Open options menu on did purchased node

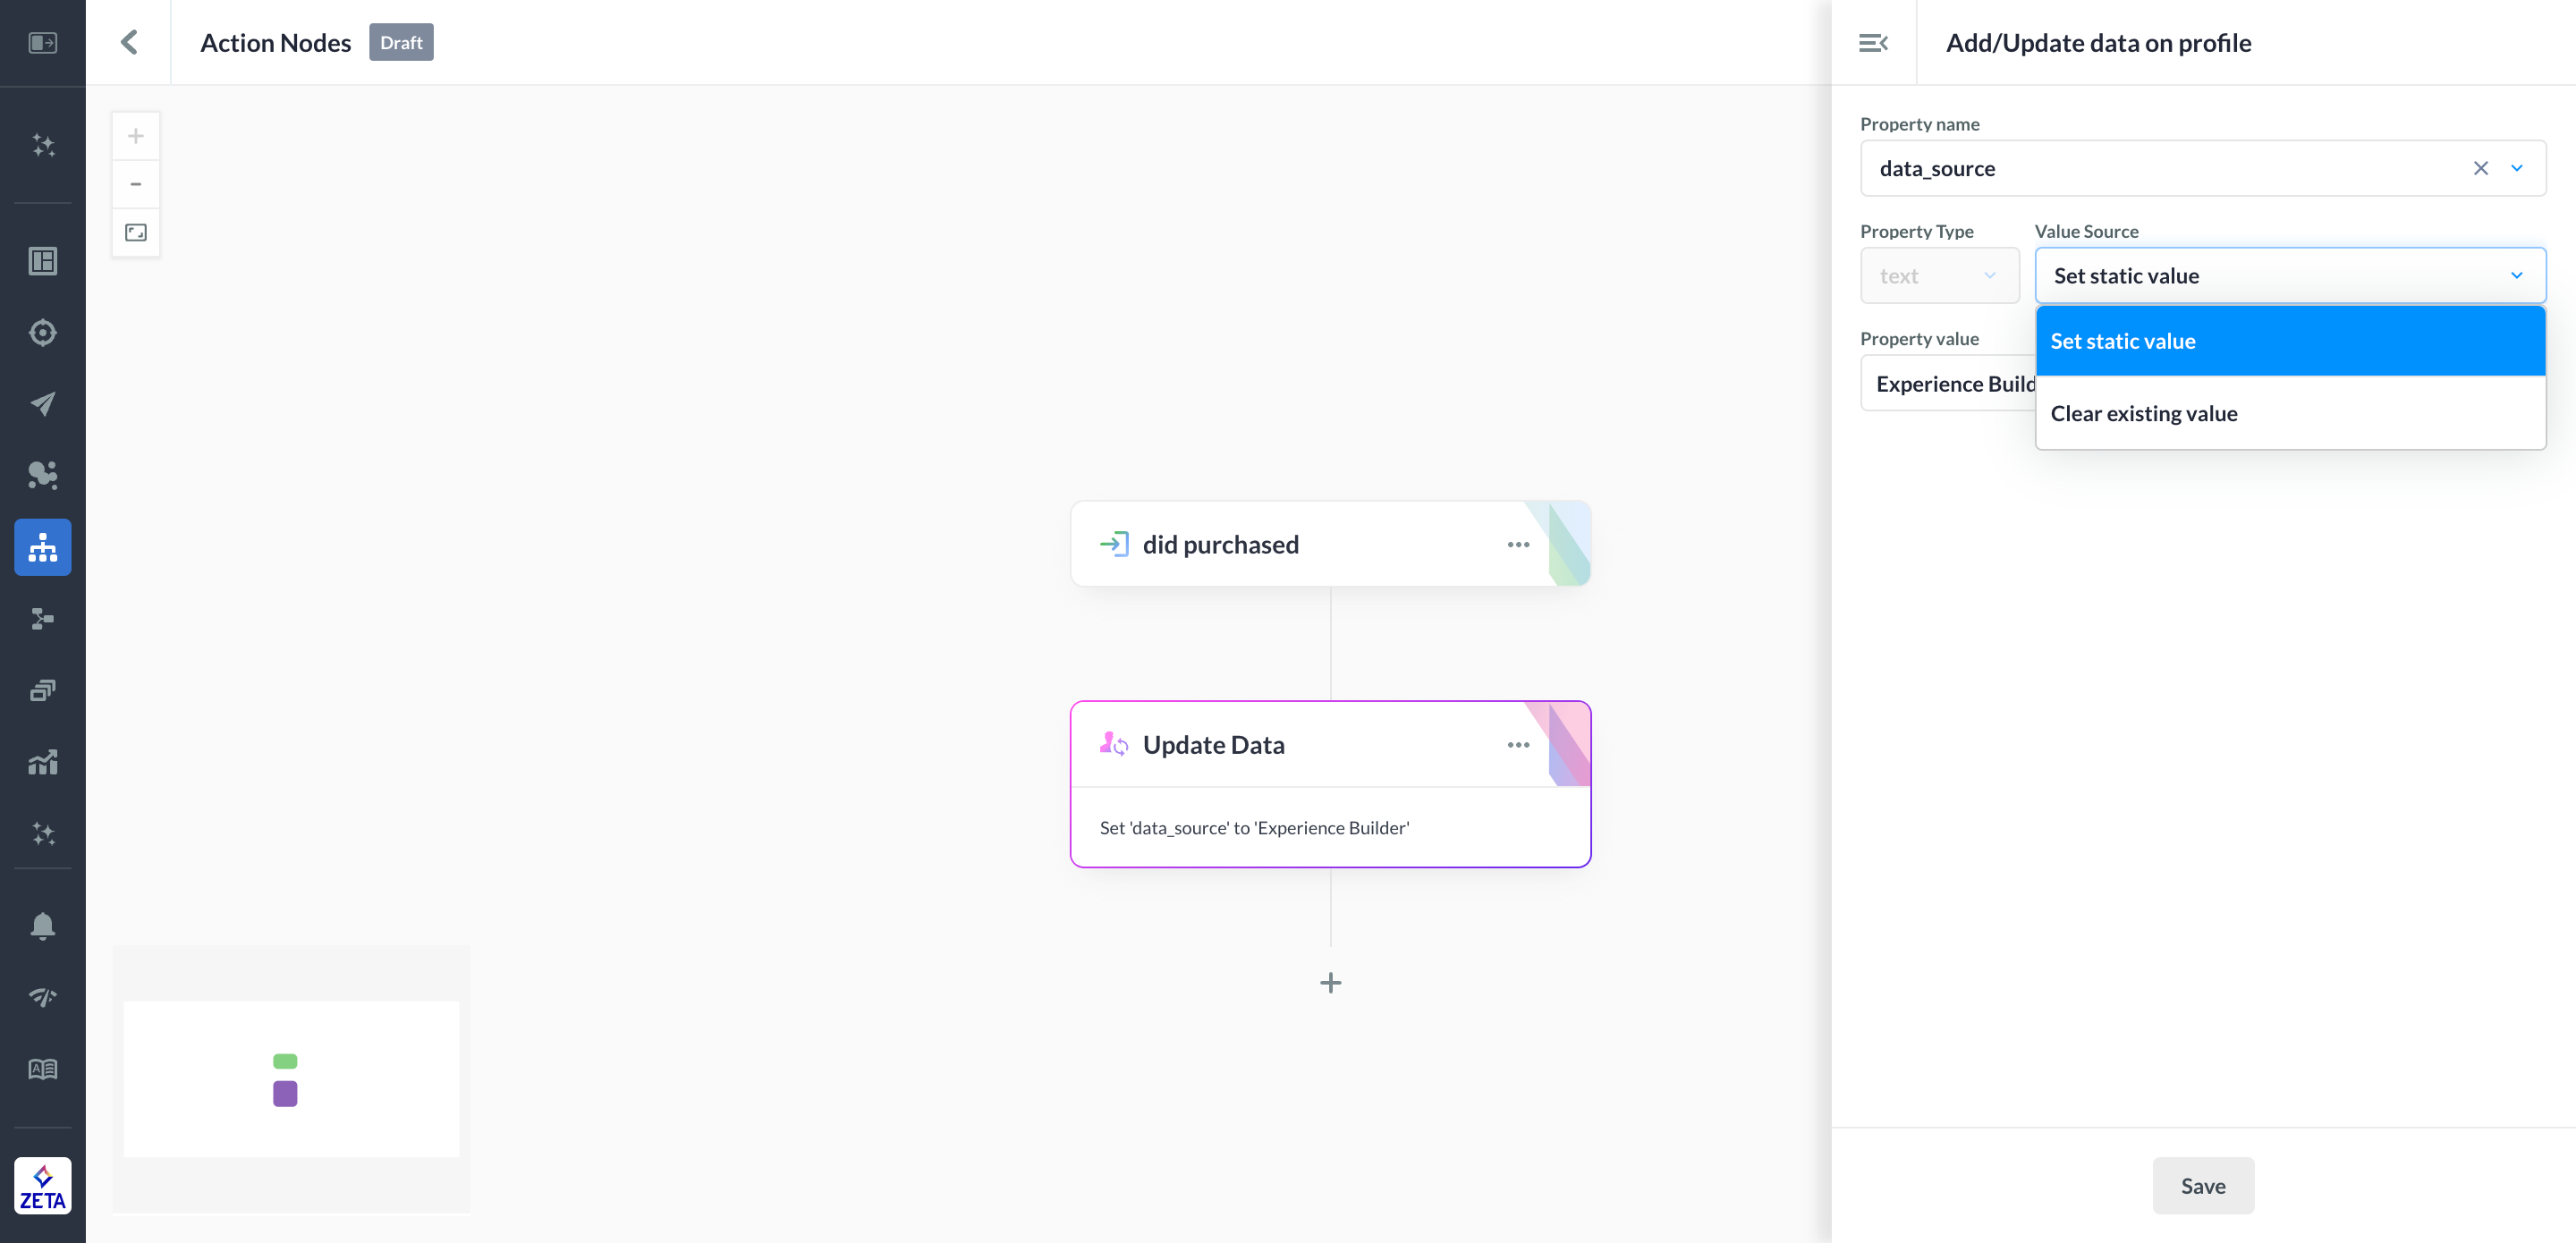click(1518, 545)
